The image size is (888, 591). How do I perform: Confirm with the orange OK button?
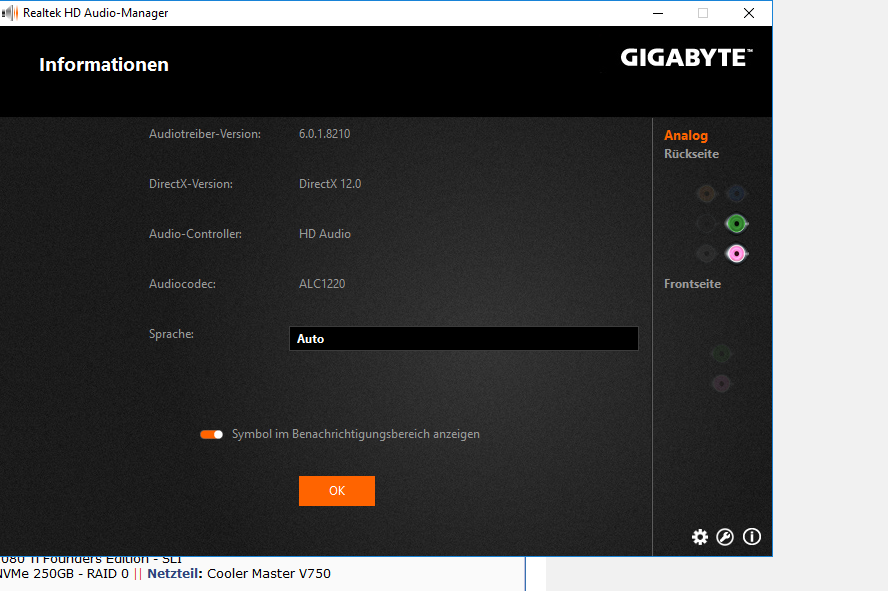point(337,491)
